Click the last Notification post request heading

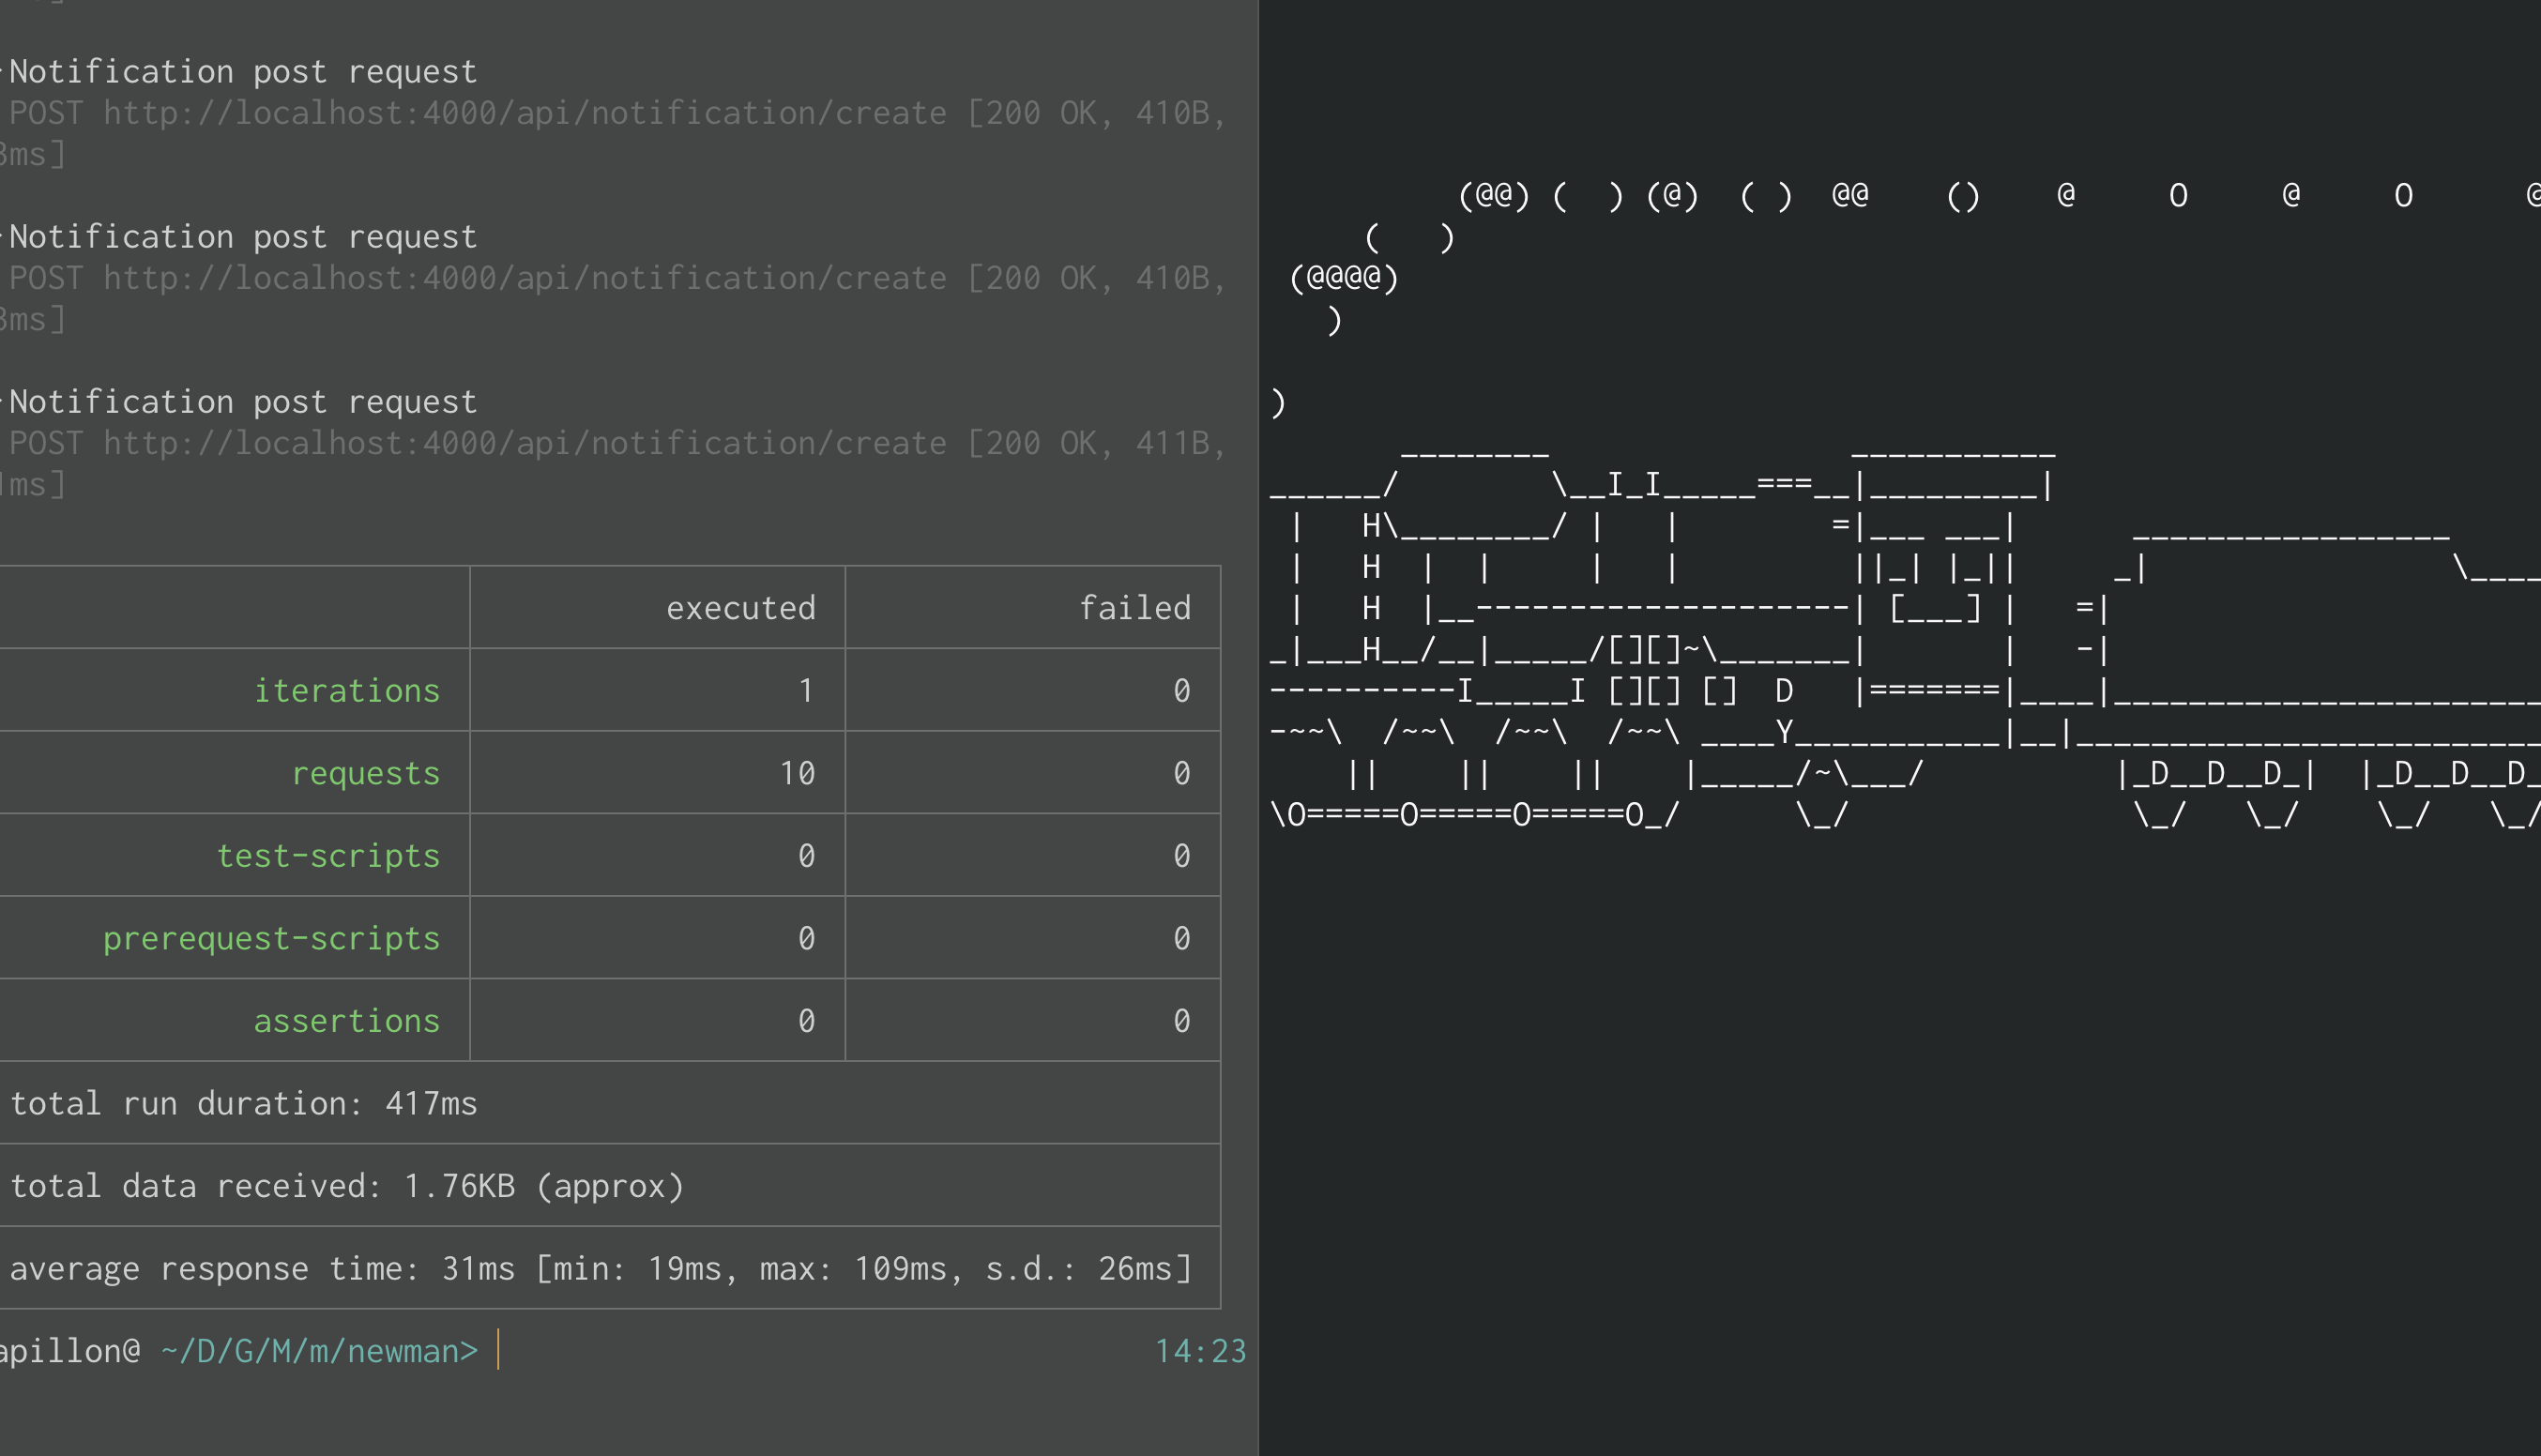(x=243, y=402)
